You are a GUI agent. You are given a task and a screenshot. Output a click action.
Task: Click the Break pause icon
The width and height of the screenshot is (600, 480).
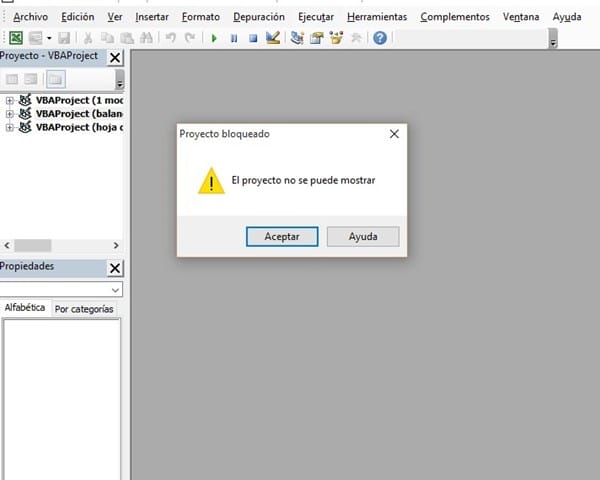point(234,38)
